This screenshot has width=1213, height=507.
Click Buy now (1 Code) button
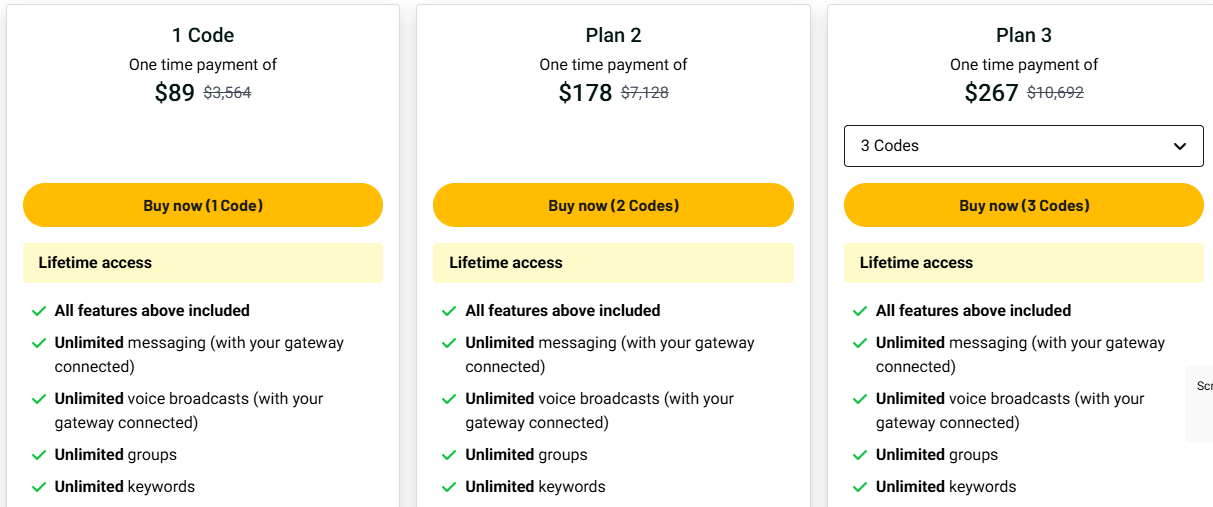[x=203, y=205]
